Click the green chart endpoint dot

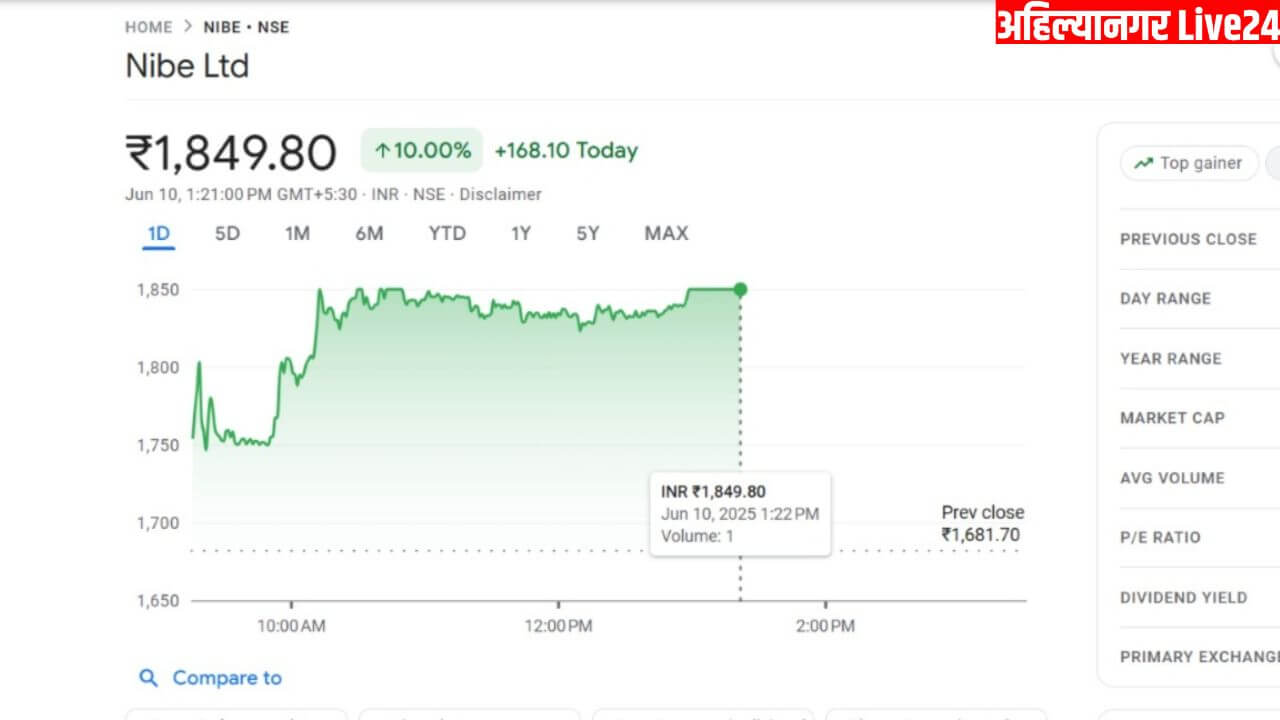coord(740,290)
